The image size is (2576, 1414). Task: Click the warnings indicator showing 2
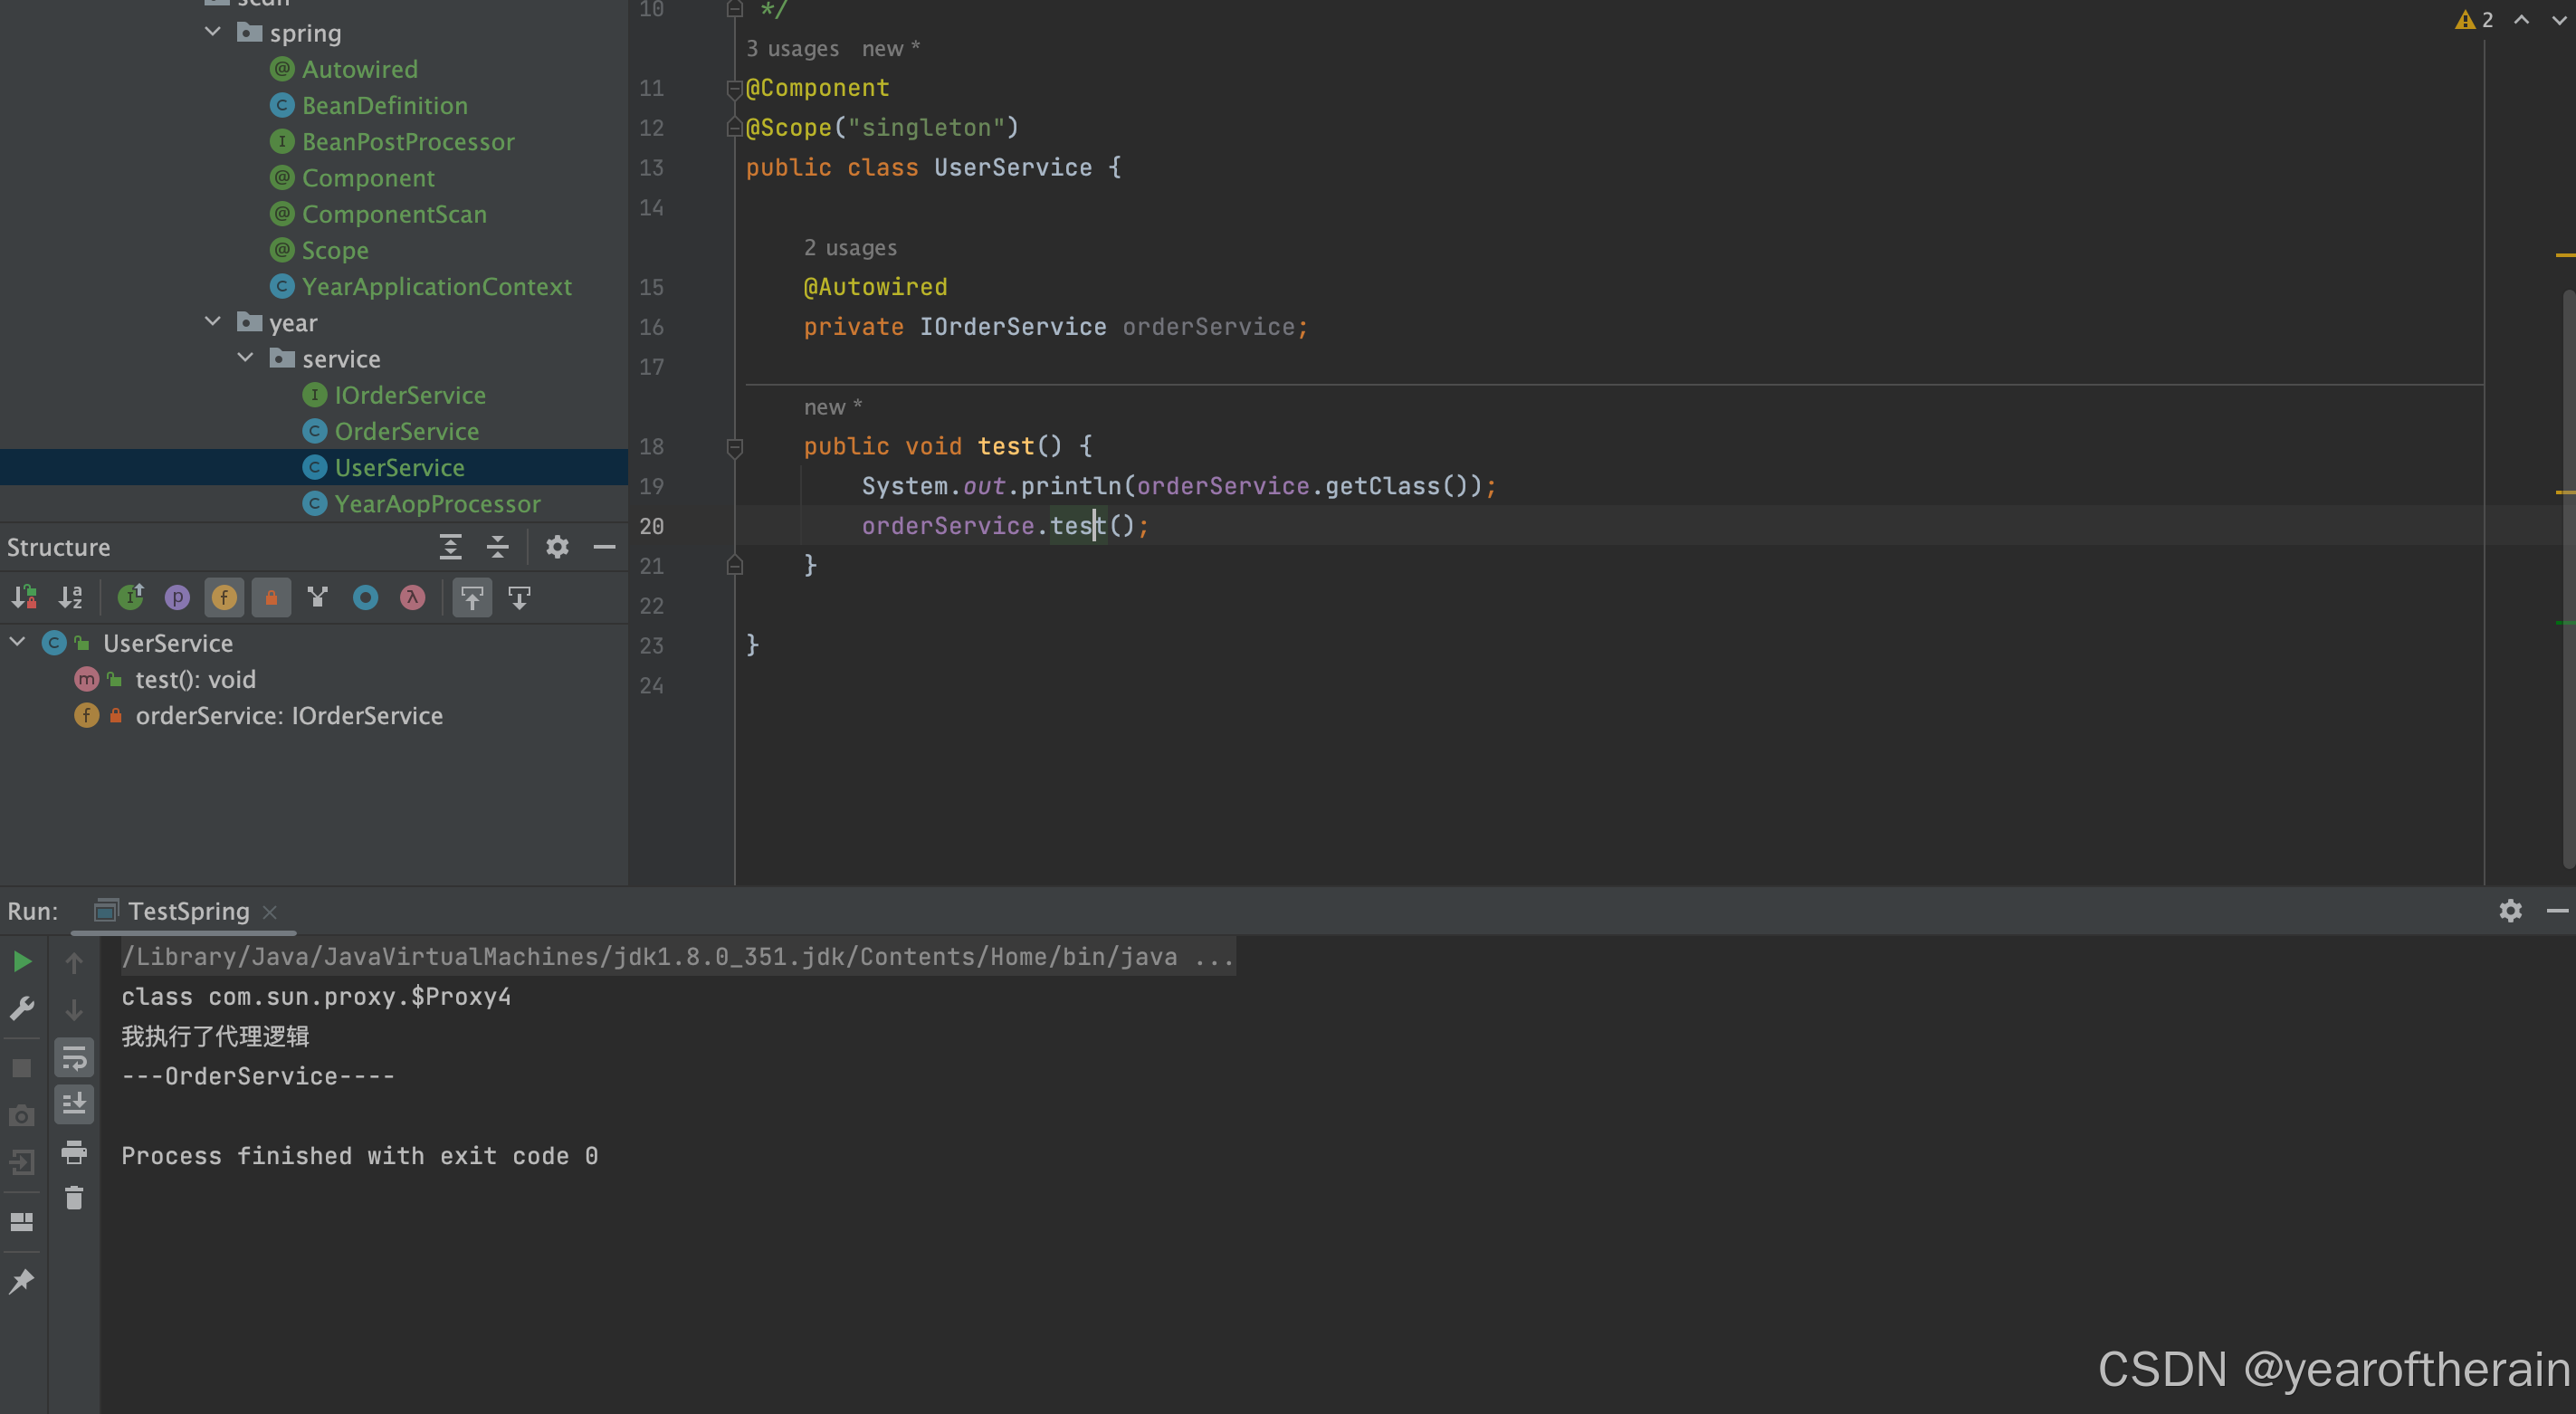coord(2474,20)
